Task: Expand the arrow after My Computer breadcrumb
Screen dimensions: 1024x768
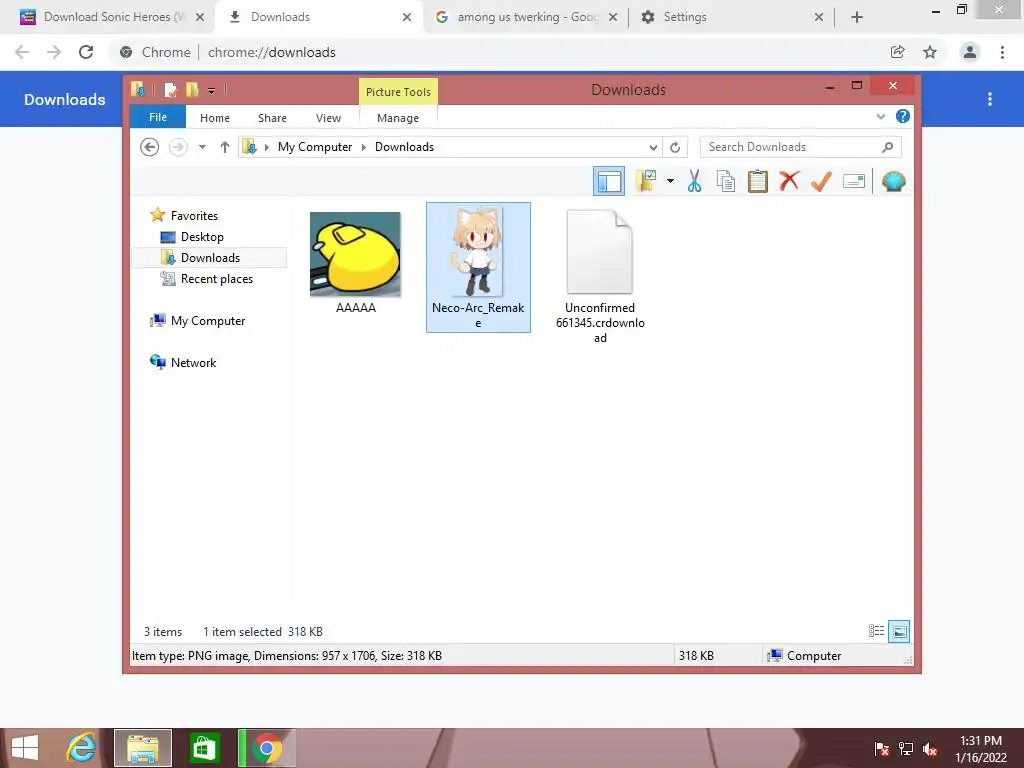Action: click(364, 147)
